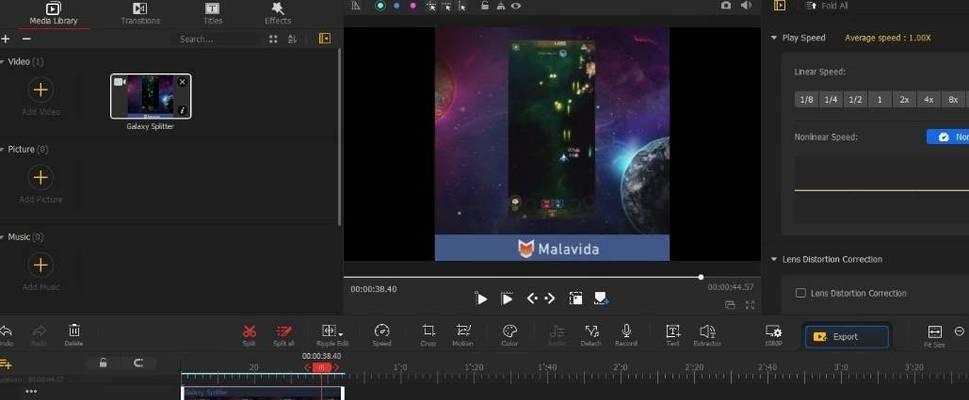Collapse the Music section

[2, 237]
